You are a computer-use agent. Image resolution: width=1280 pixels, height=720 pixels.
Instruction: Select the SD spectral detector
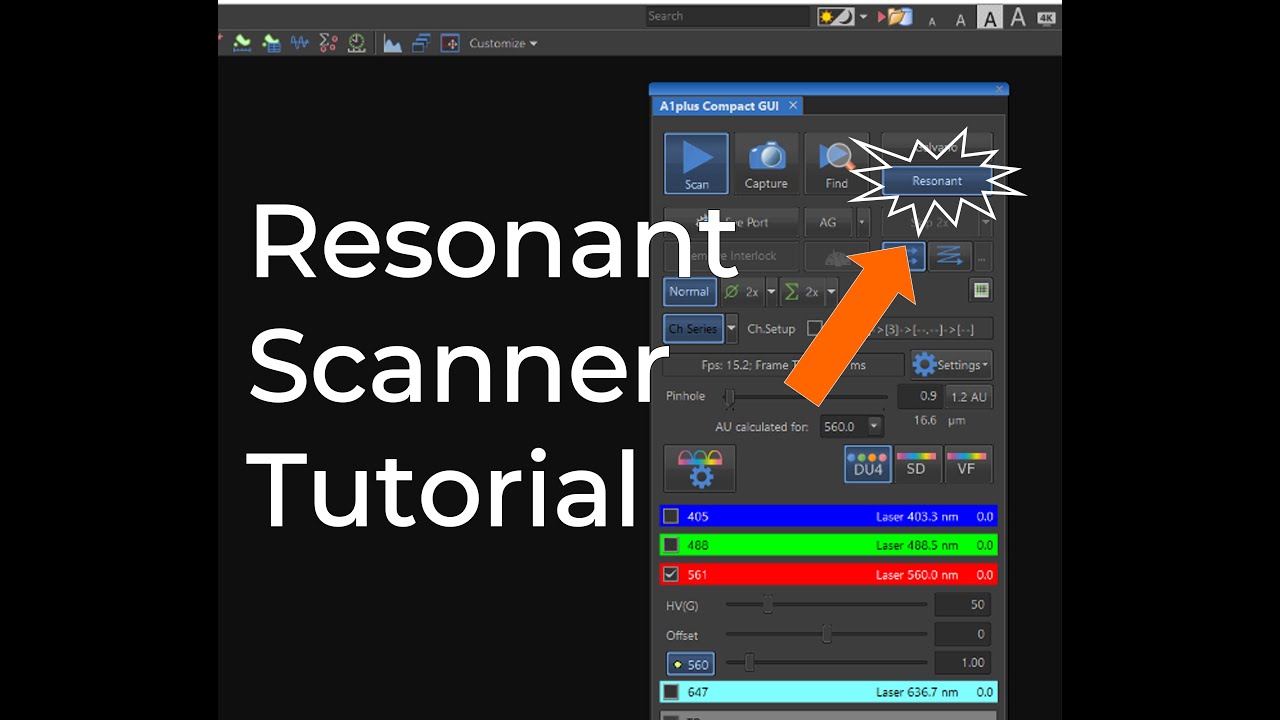coord(916,465)
